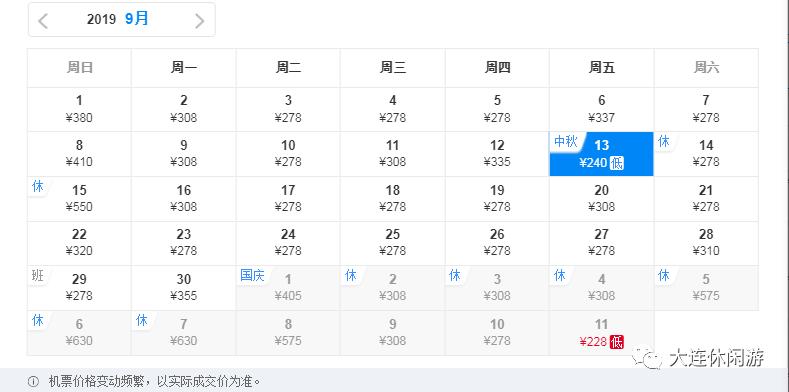The height and width of the screenshot is (392, 789).
Task: Select September 28 priced ¥310
Action: click(706, 243)
